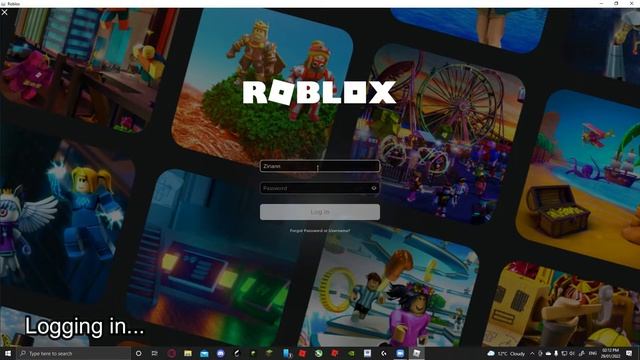Open the OneDrive cloud tray icon

pyautogui.click(x=548, y=353)
